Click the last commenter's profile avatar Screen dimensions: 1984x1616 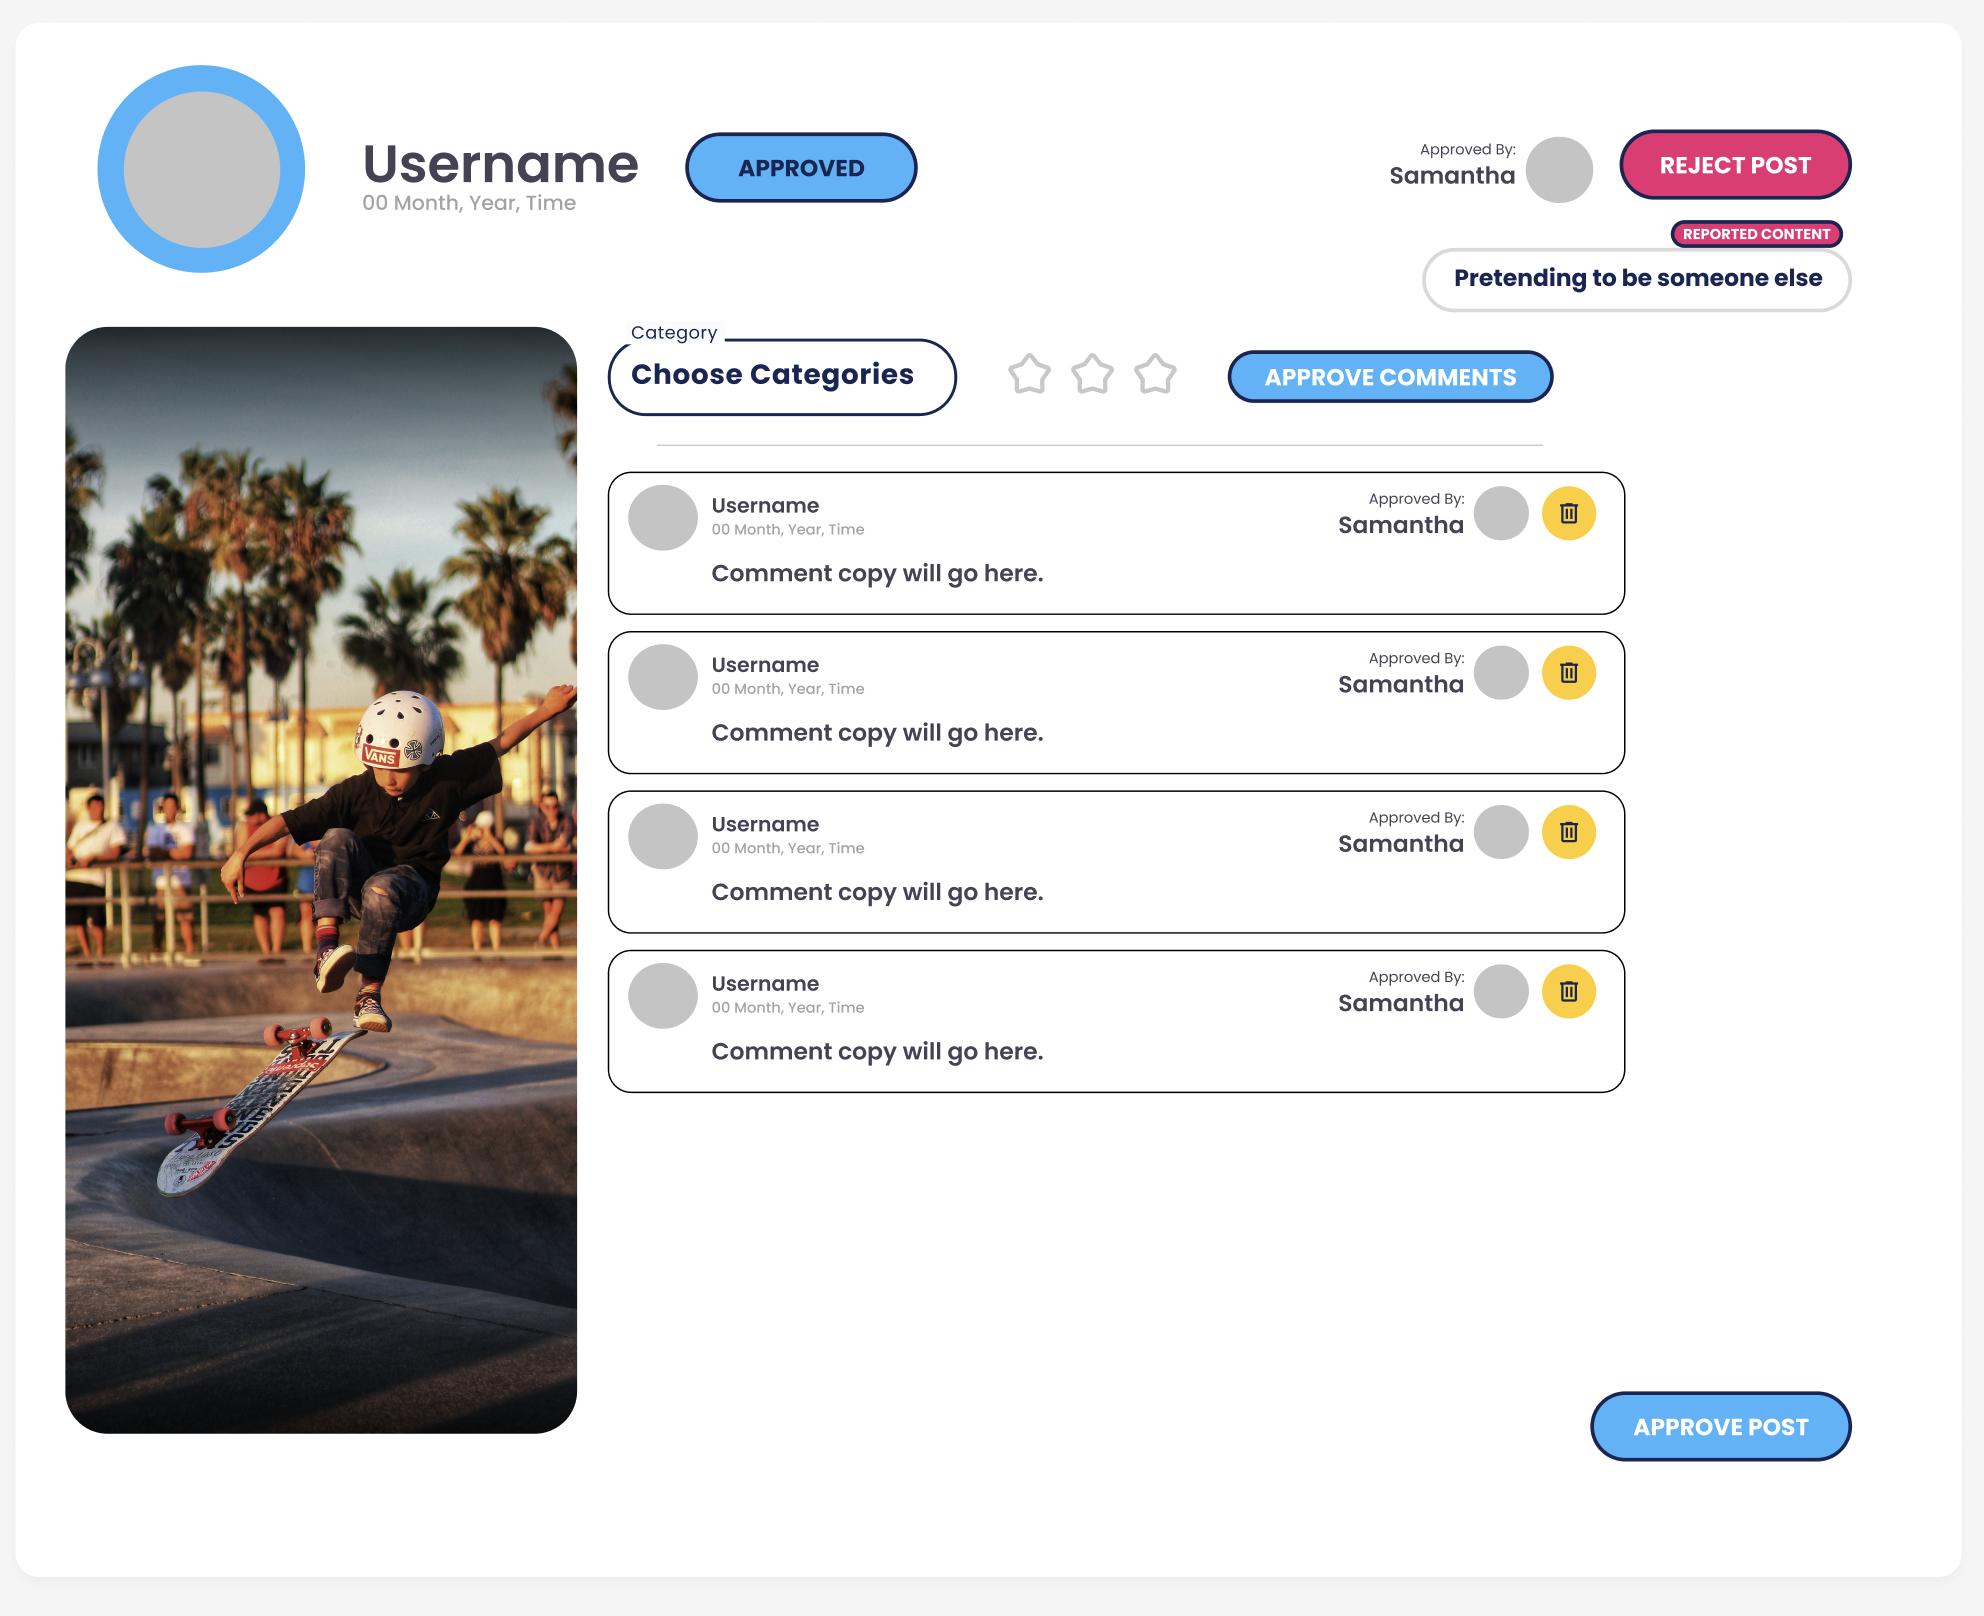pos(662,996)
